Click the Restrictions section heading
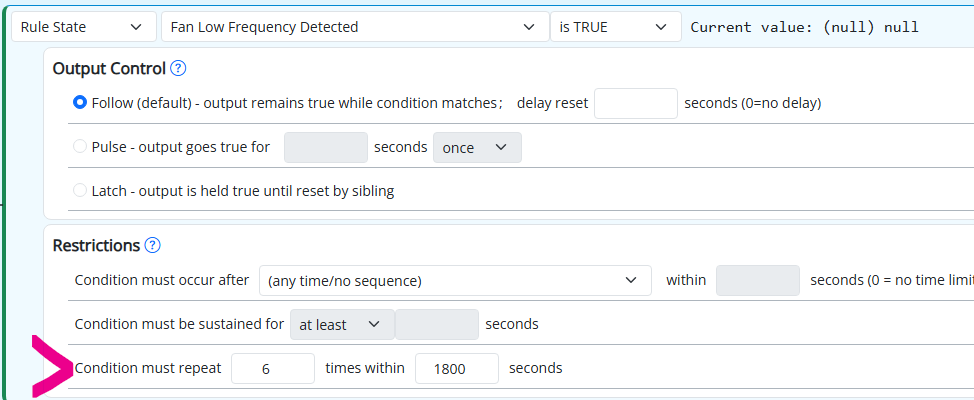The image size is (974, 400). (95, 245)
